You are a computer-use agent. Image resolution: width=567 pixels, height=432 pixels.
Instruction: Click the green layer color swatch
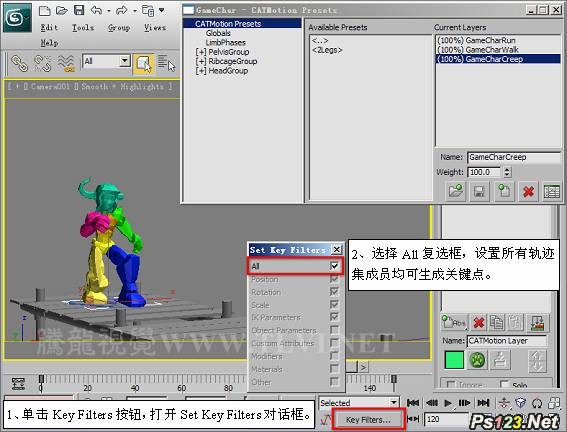[454, 360]
